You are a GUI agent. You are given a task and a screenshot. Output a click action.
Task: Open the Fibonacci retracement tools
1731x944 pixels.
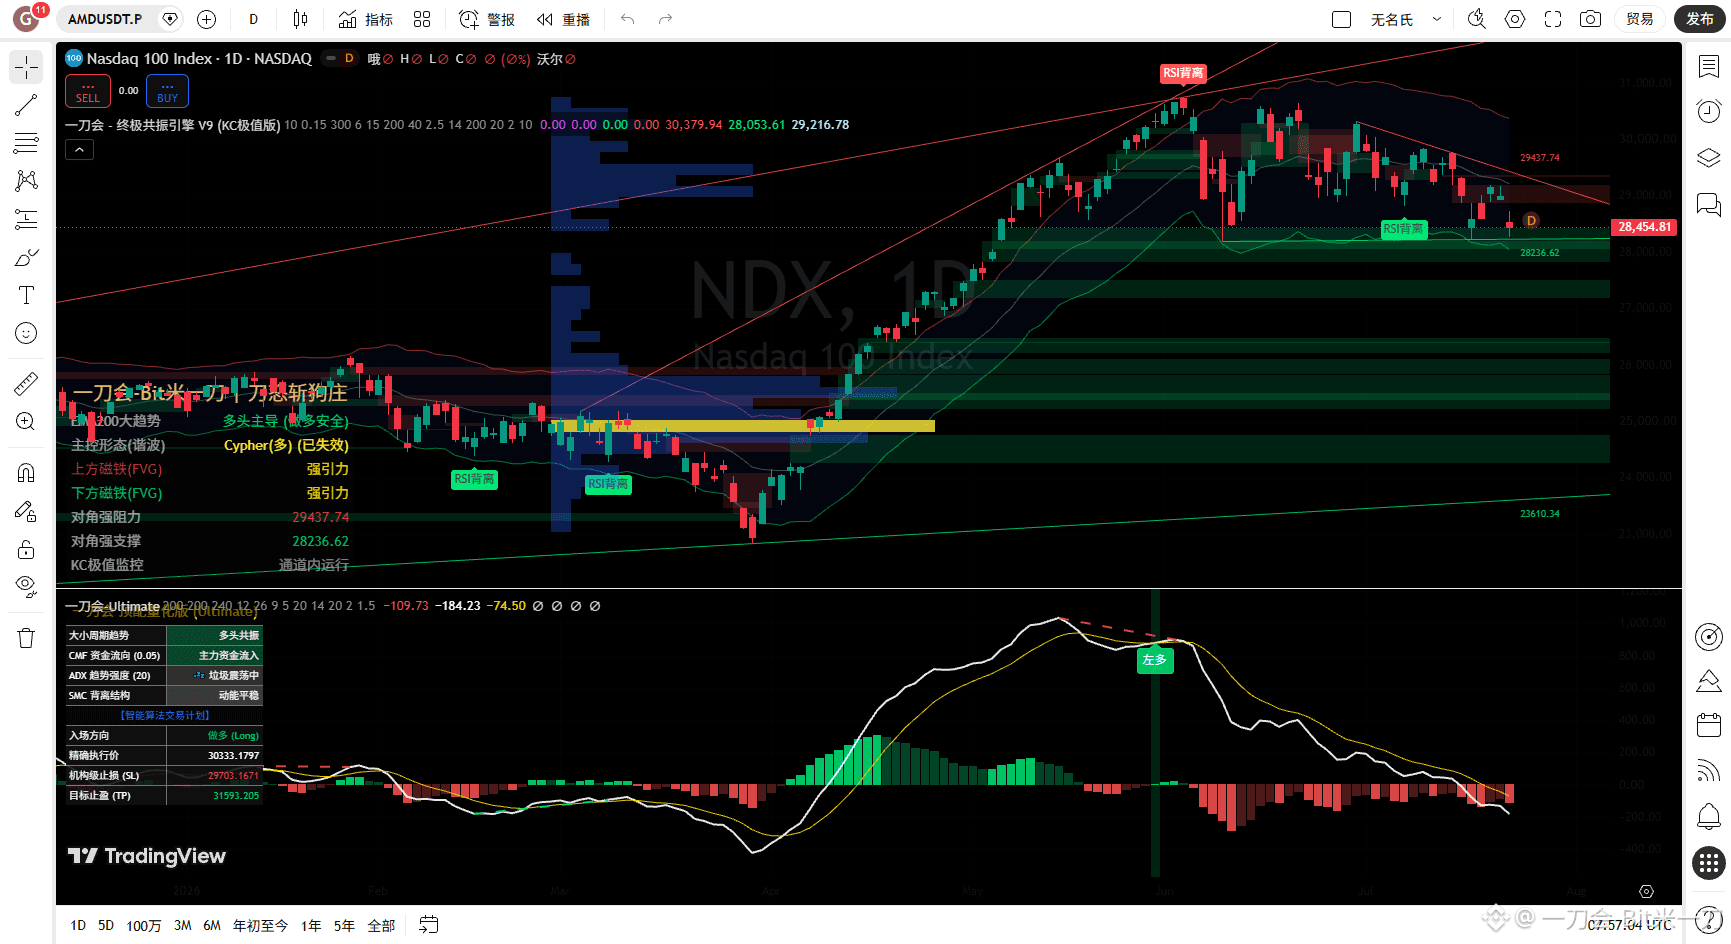tap(26, 143)
